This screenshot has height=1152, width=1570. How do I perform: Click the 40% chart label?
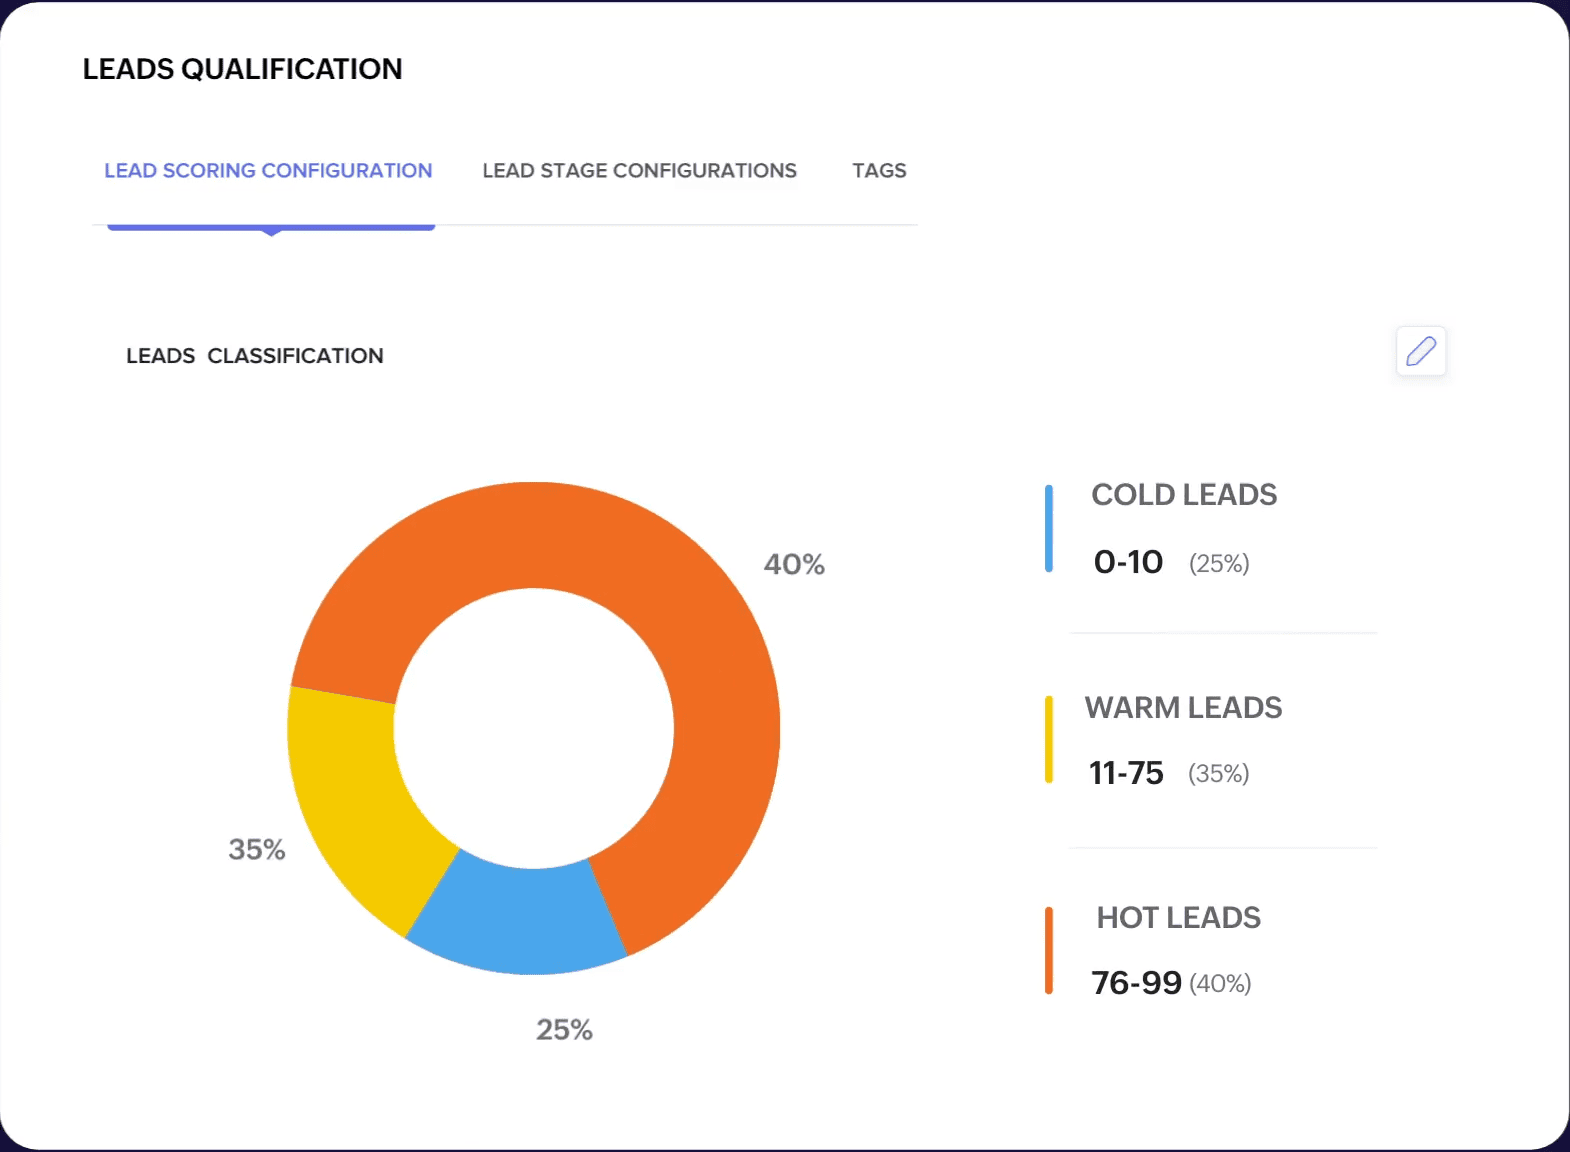click(x=794, y=565)
